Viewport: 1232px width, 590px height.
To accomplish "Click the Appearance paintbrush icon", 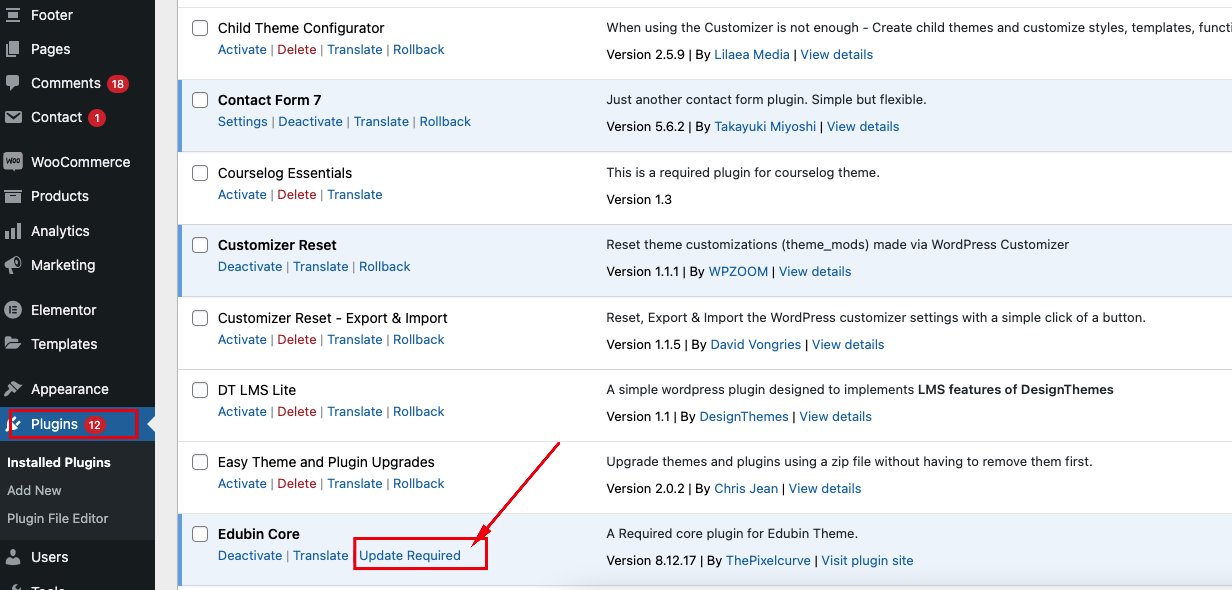I will pos(13,389).
